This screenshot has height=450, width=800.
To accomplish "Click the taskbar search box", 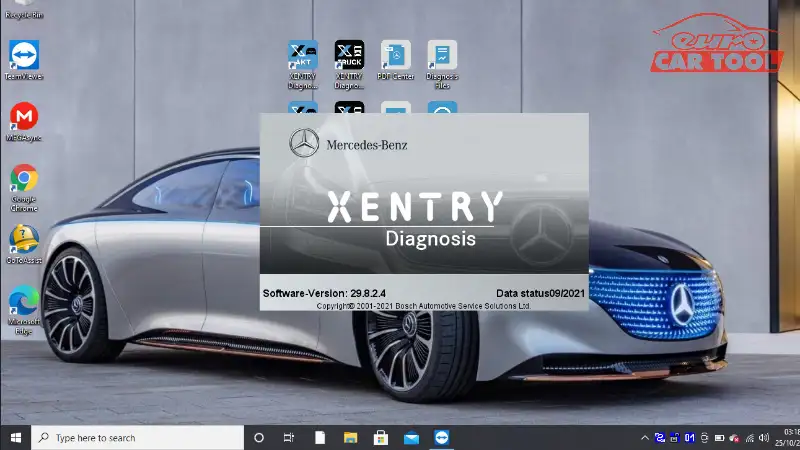I will (x=138, y=438).
